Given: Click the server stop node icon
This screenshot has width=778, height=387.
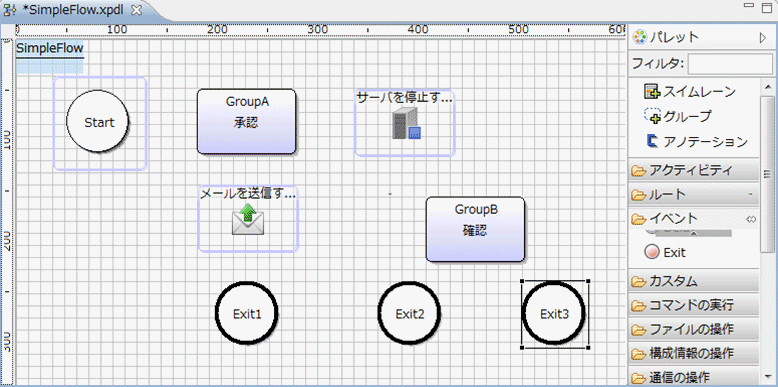Looking at the screenshot, I should [x=406, y=123].
